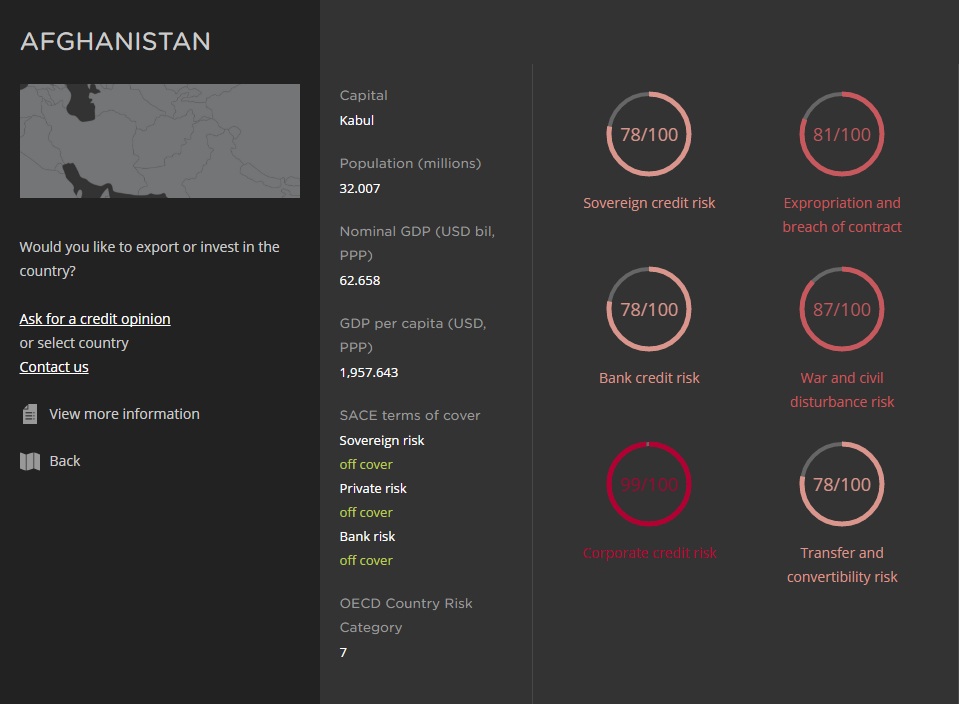Open the Ask for a credit opinion link

95,319
